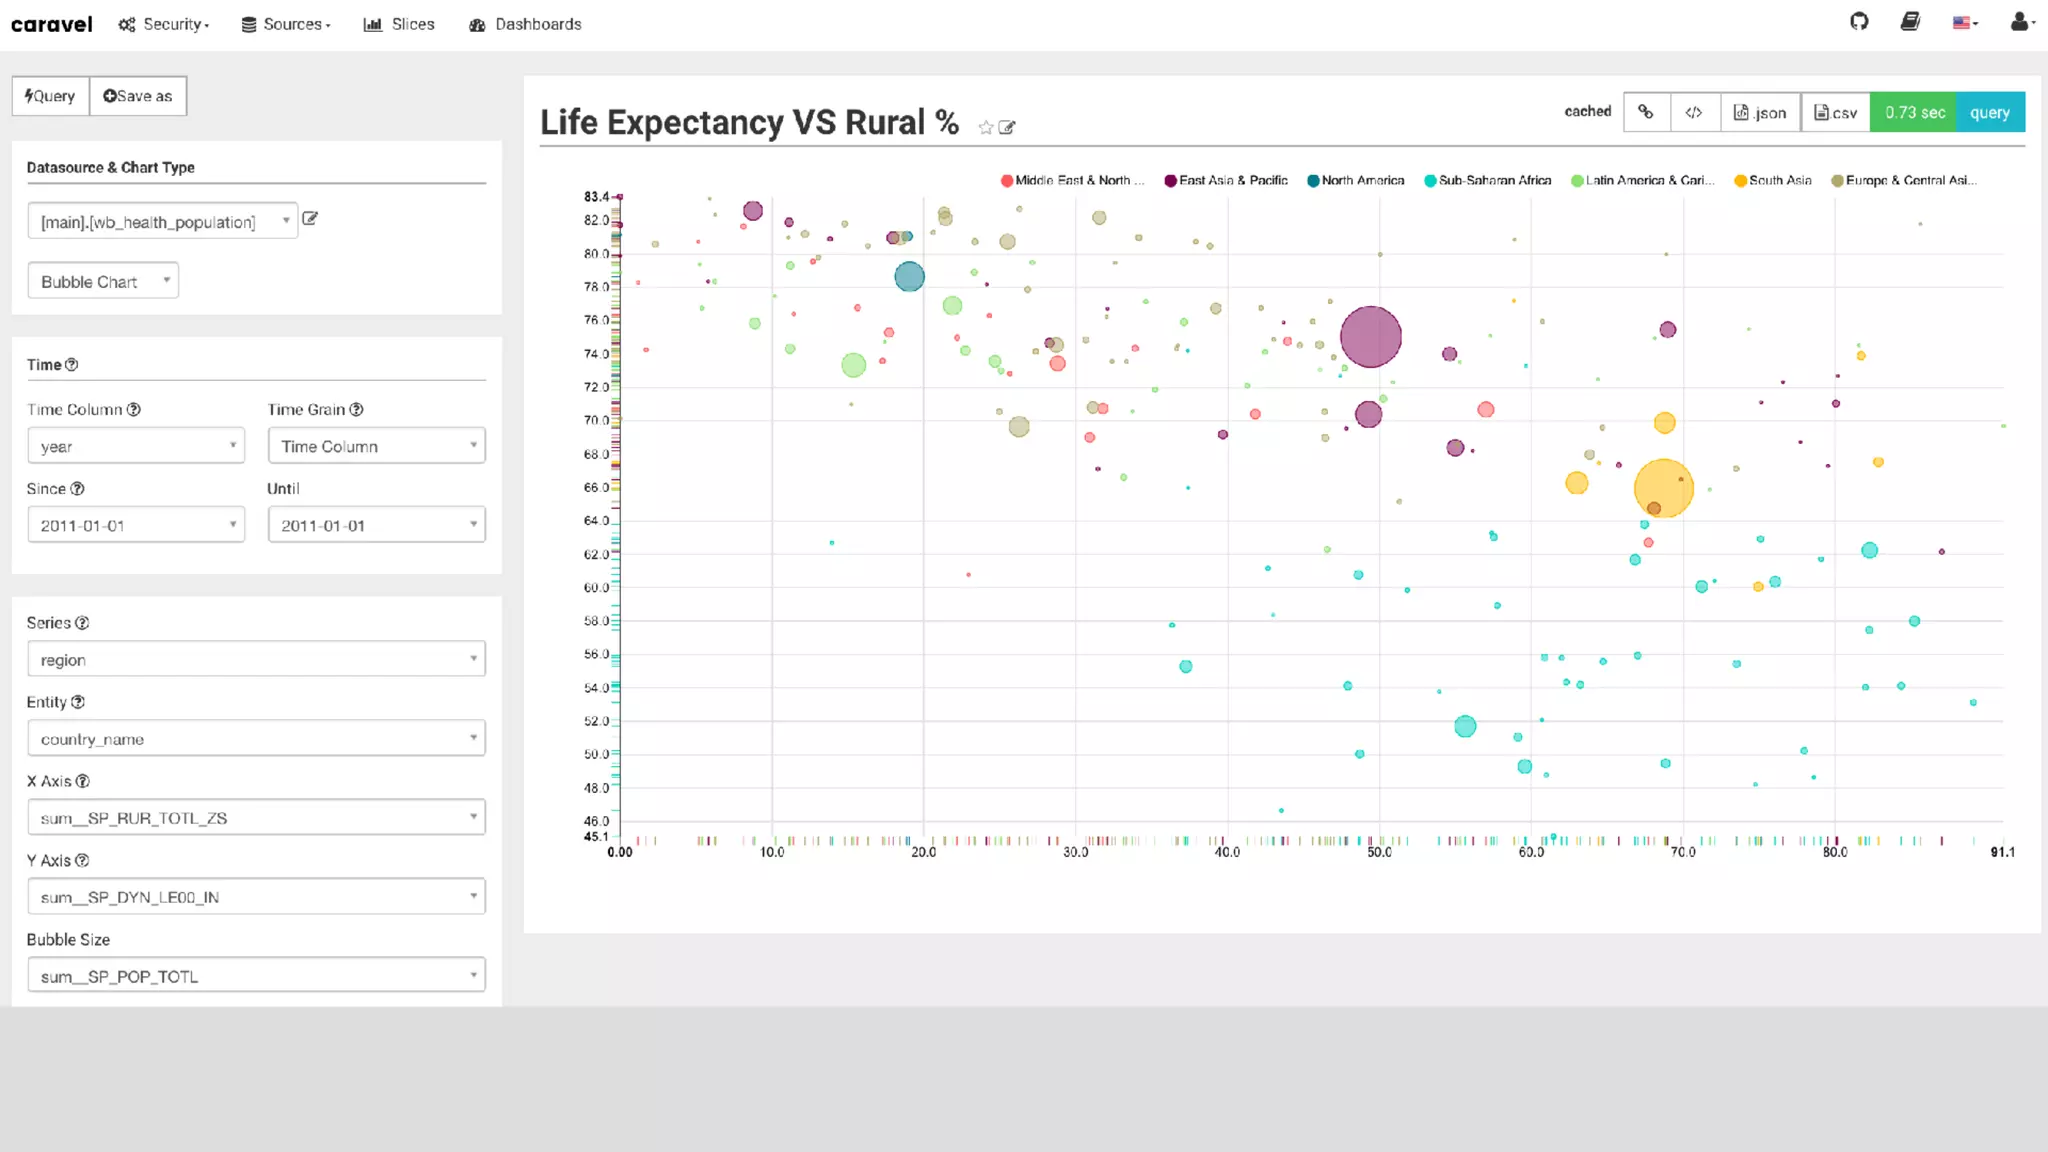Screen dimensions: 2048x1152
Task: Toggle Sub-Saharan Africa legend series
Action: click(x=1488, y=181)
